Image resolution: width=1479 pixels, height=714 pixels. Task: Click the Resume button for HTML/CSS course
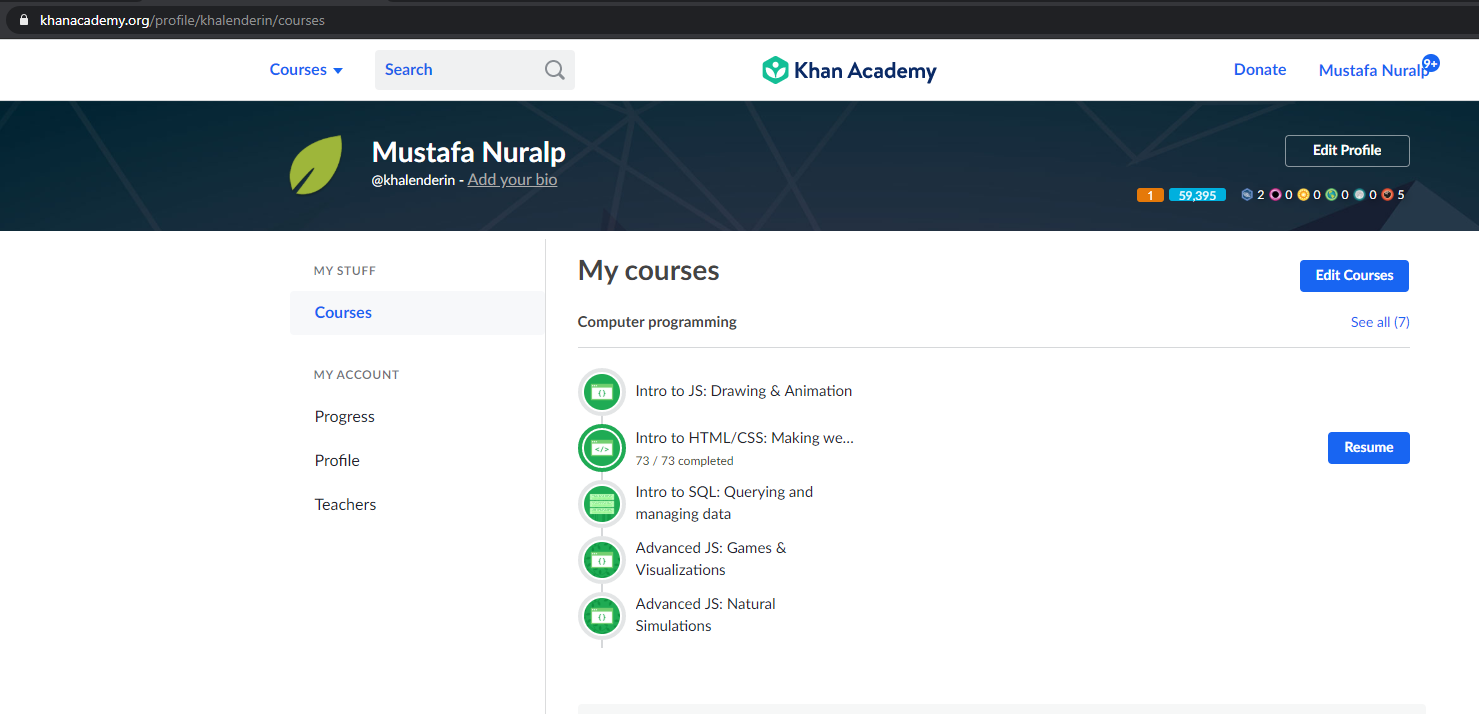(1368, 448)
